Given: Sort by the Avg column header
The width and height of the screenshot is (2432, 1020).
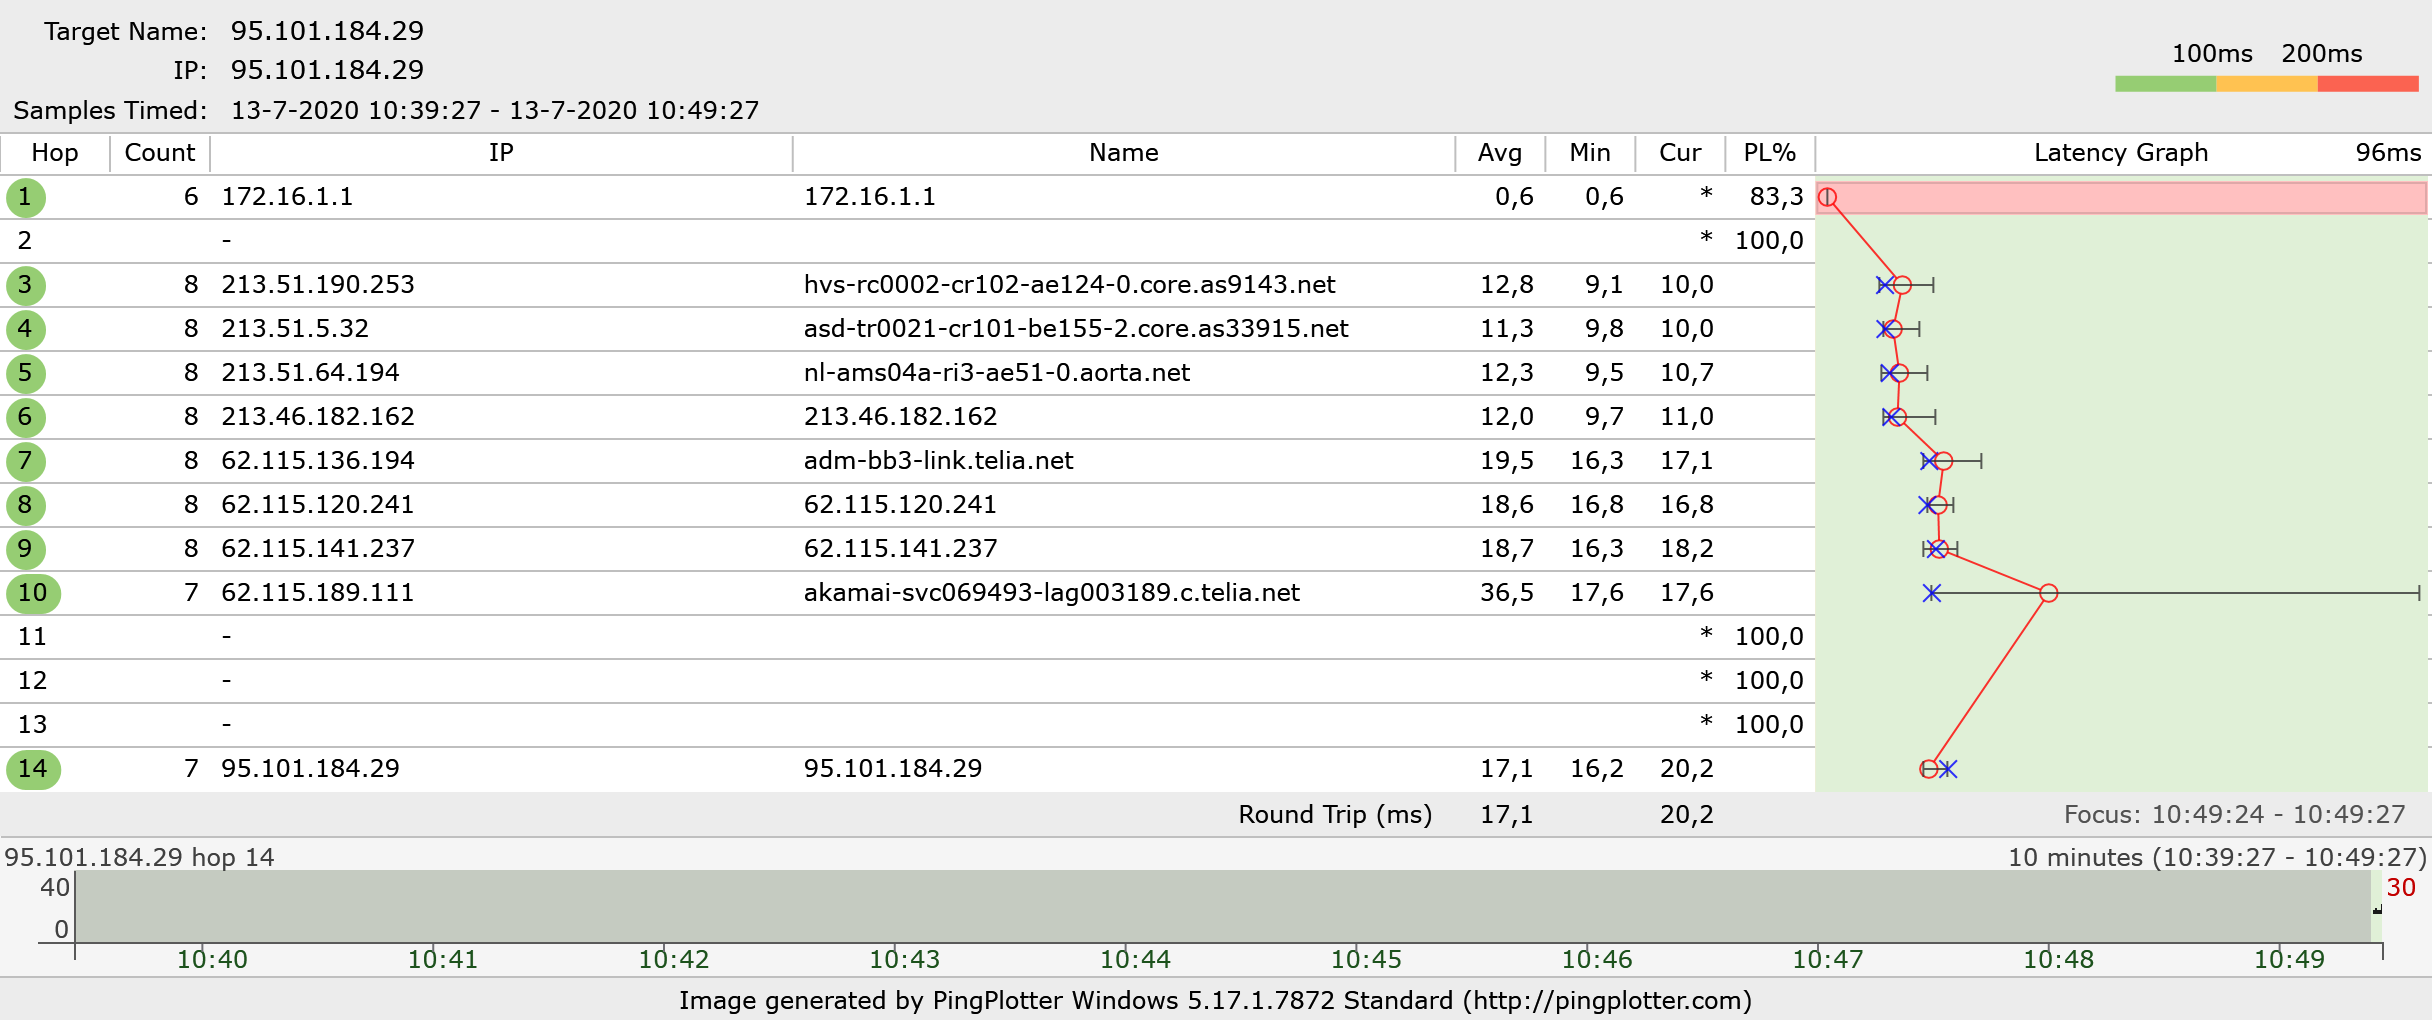Looking at the screenshot, I should pos(1499,153).
